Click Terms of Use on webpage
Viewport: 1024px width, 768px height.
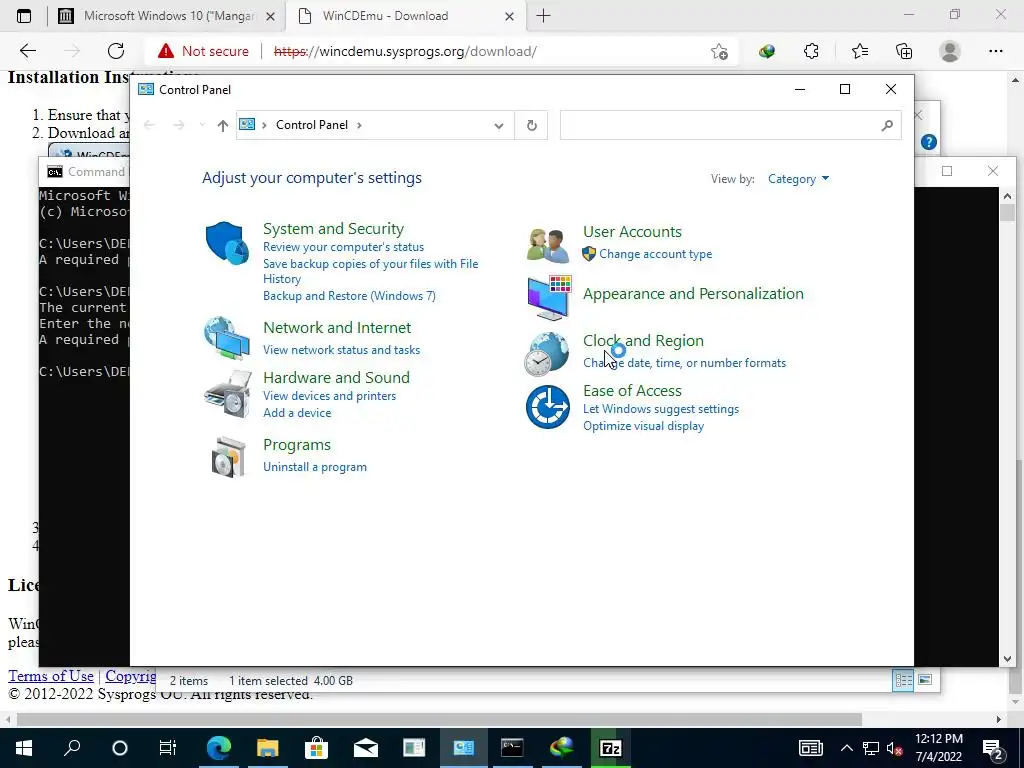(51, 676)
